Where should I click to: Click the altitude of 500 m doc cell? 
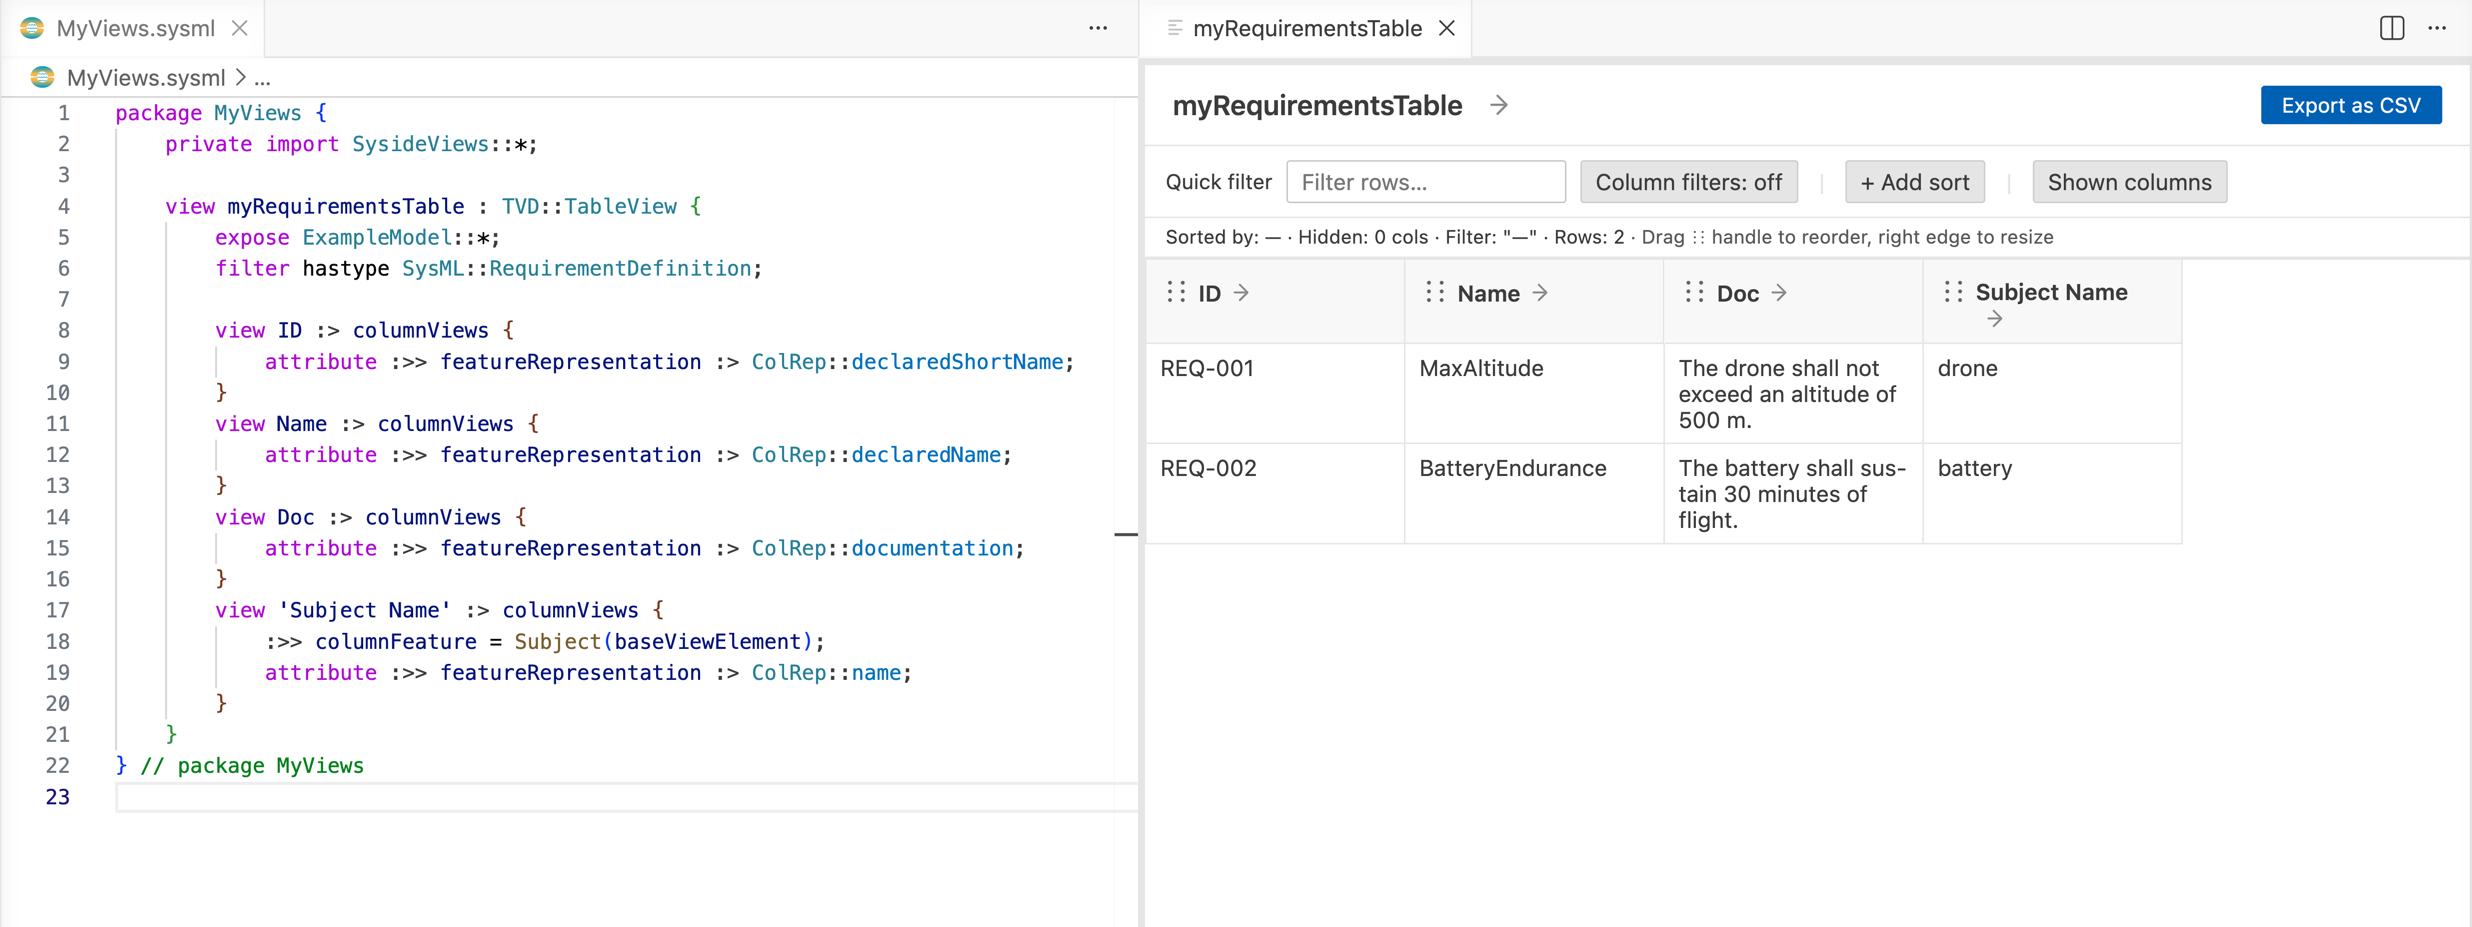pos(1793,393)
